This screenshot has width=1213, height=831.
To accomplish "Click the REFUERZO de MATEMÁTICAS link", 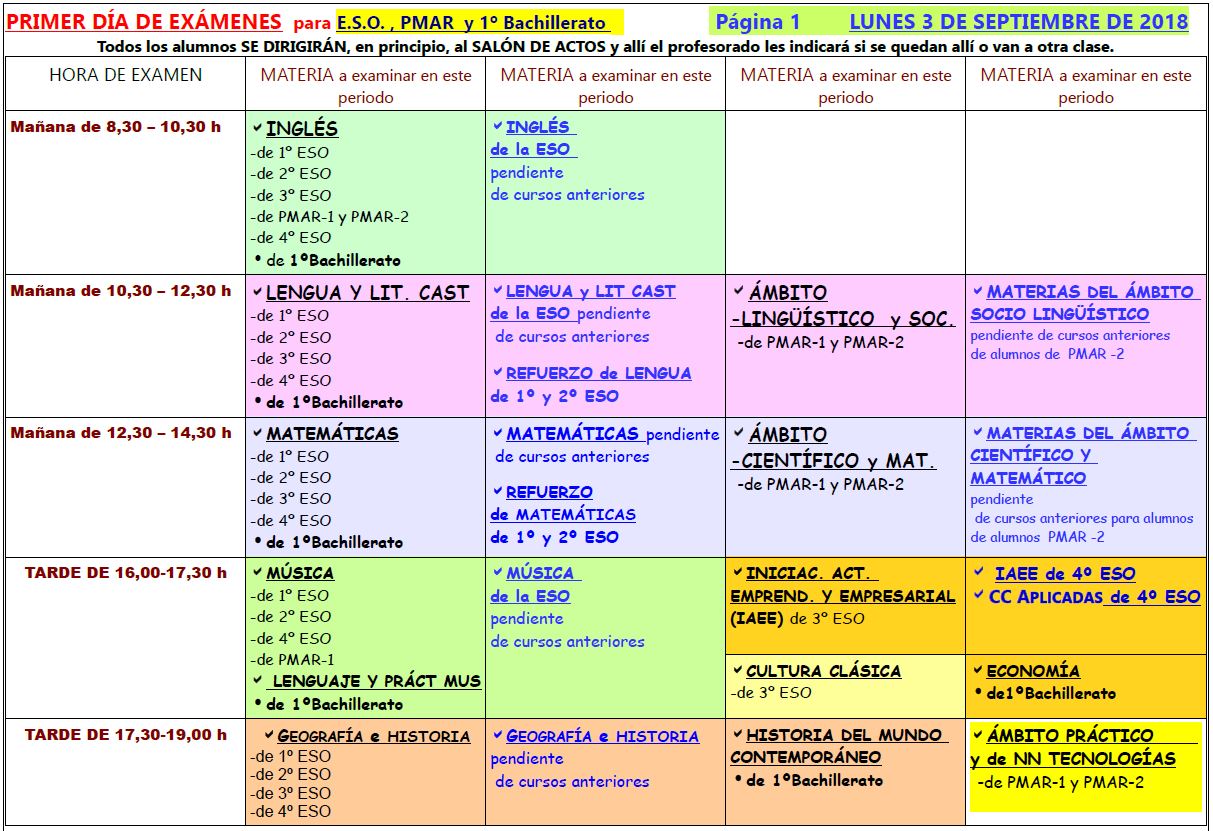I will click(563, 503).
